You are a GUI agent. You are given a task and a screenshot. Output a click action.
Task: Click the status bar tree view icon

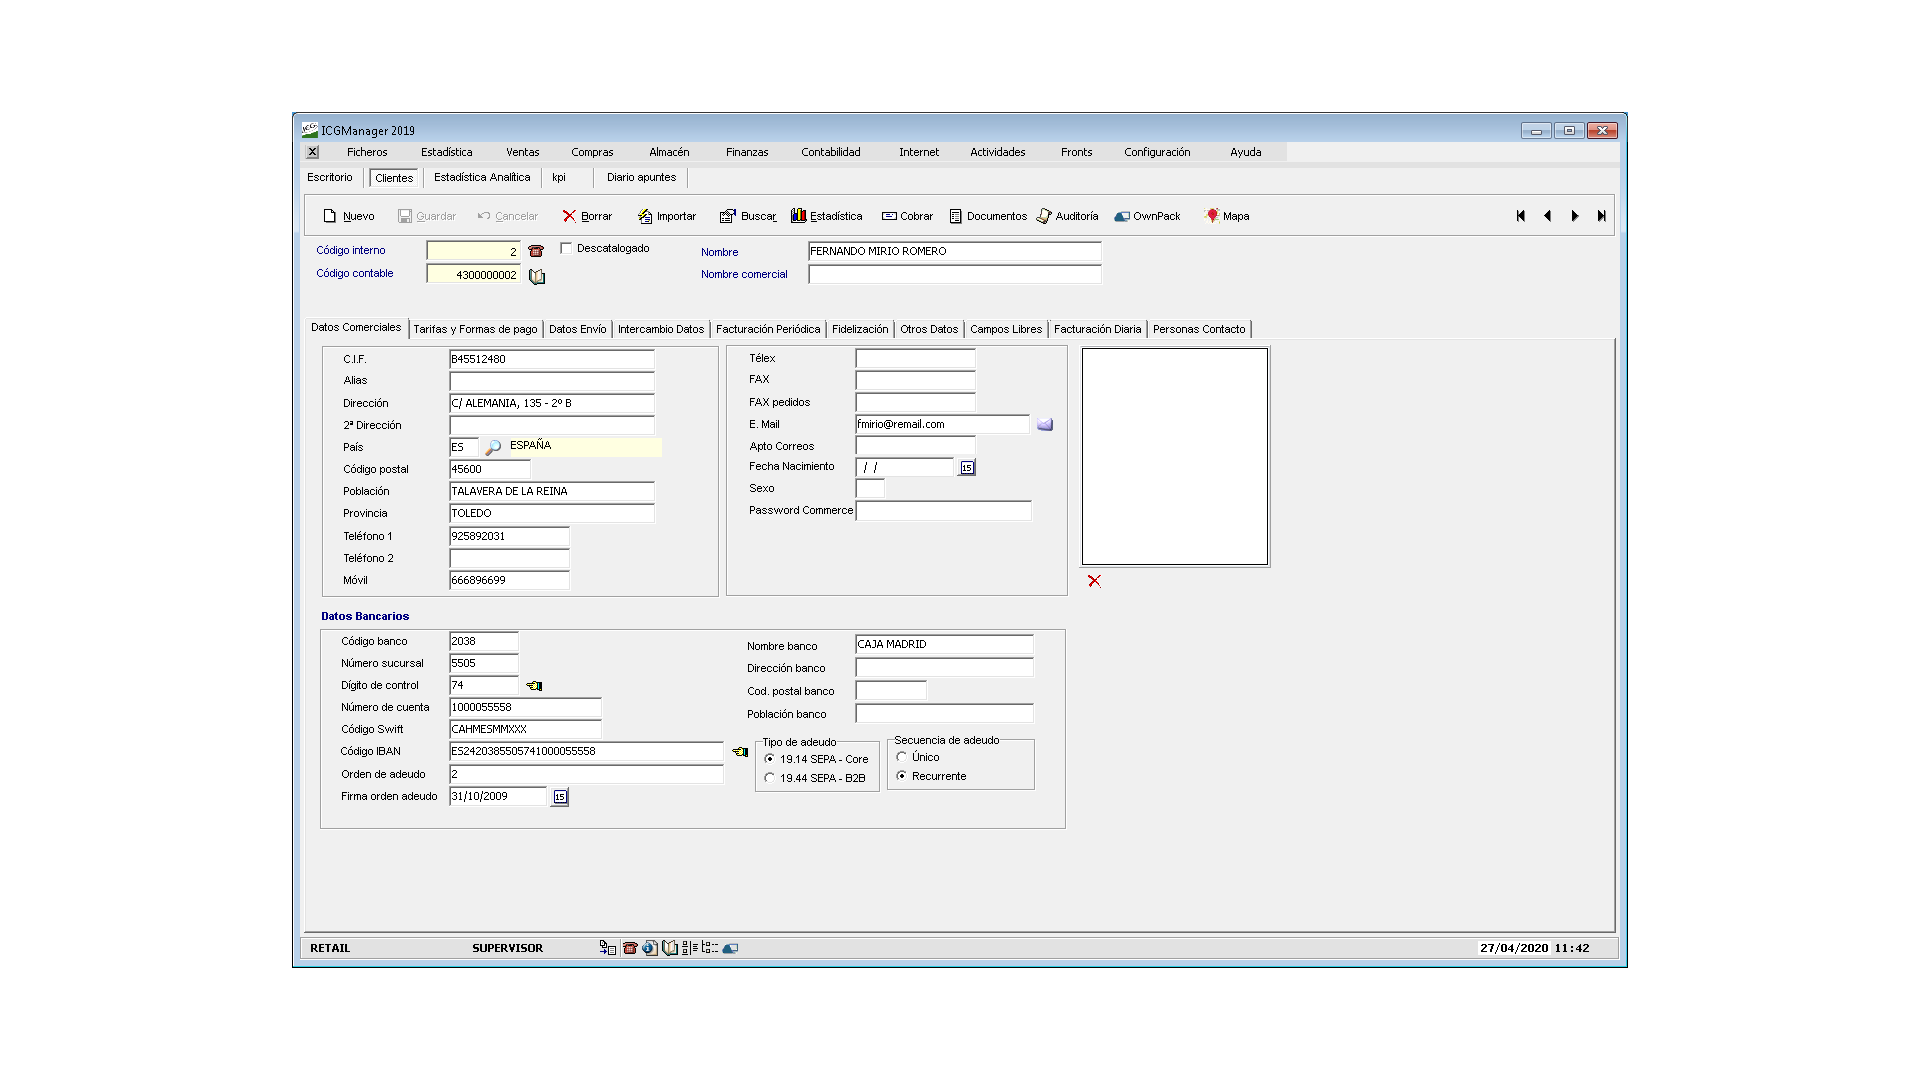710,948
